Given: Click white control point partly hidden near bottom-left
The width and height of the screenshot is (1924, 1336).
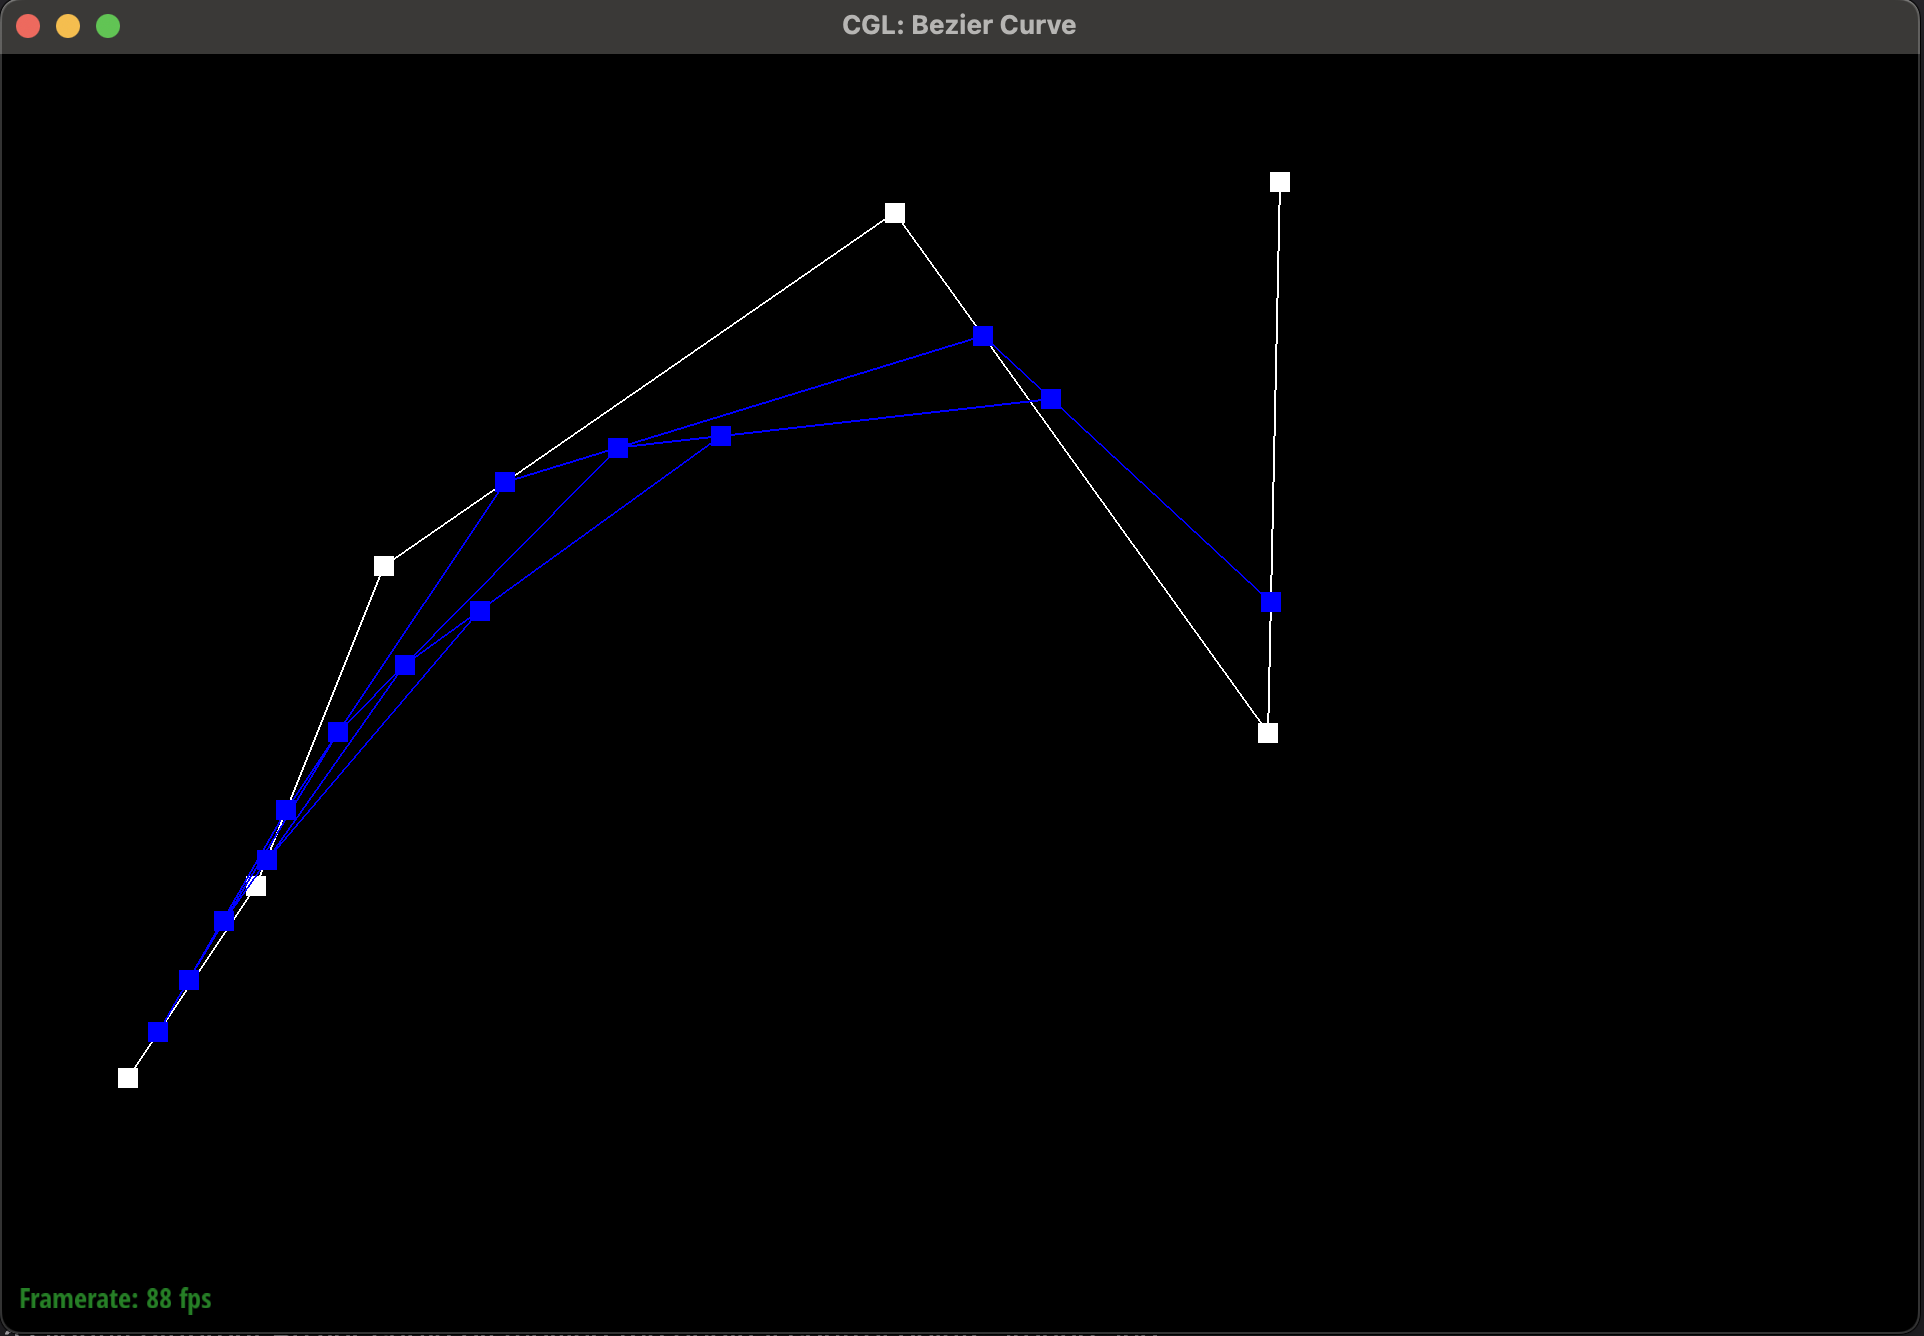Looking at the screenshot, I should (x=256, y=886).
